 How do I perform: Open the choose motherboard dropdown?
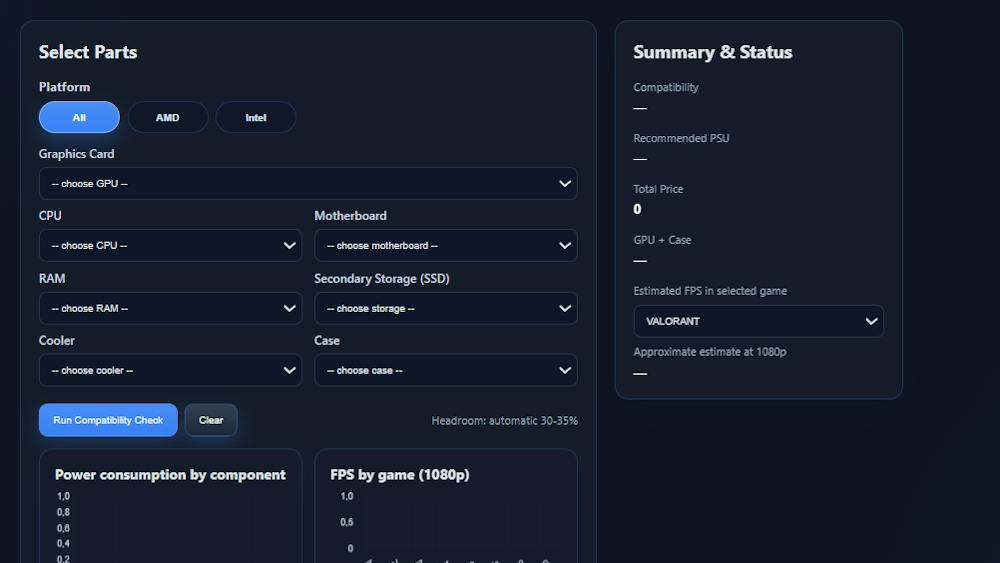pyautogui.click(x=446, y=245)
